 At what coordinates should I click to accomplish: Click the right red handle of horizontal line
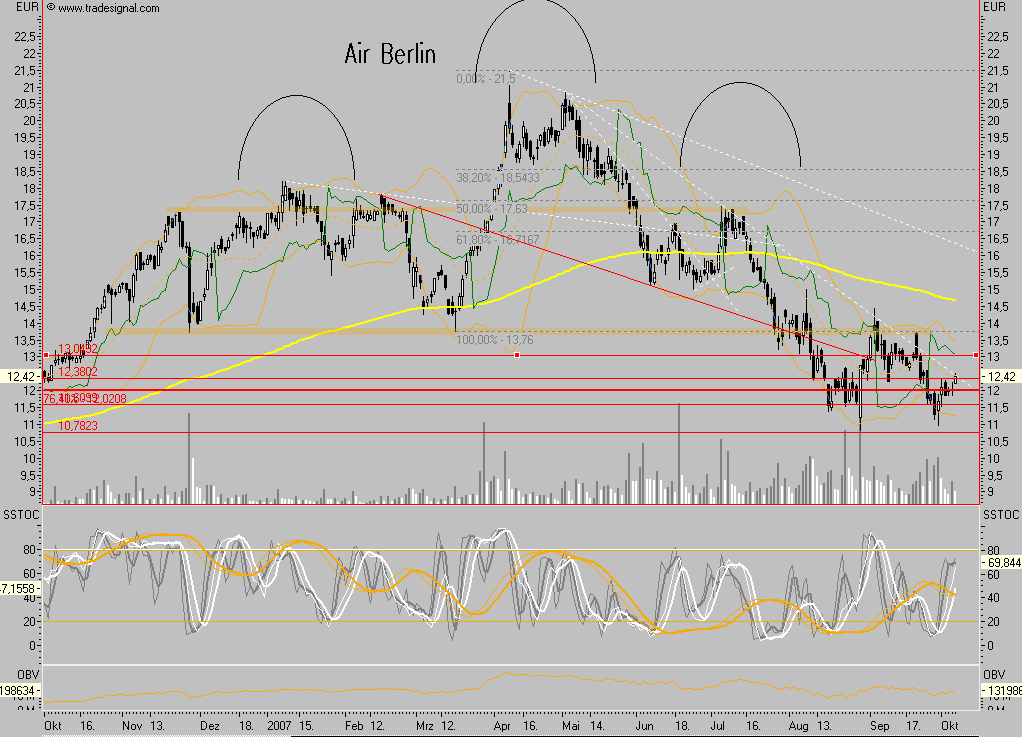975,355
